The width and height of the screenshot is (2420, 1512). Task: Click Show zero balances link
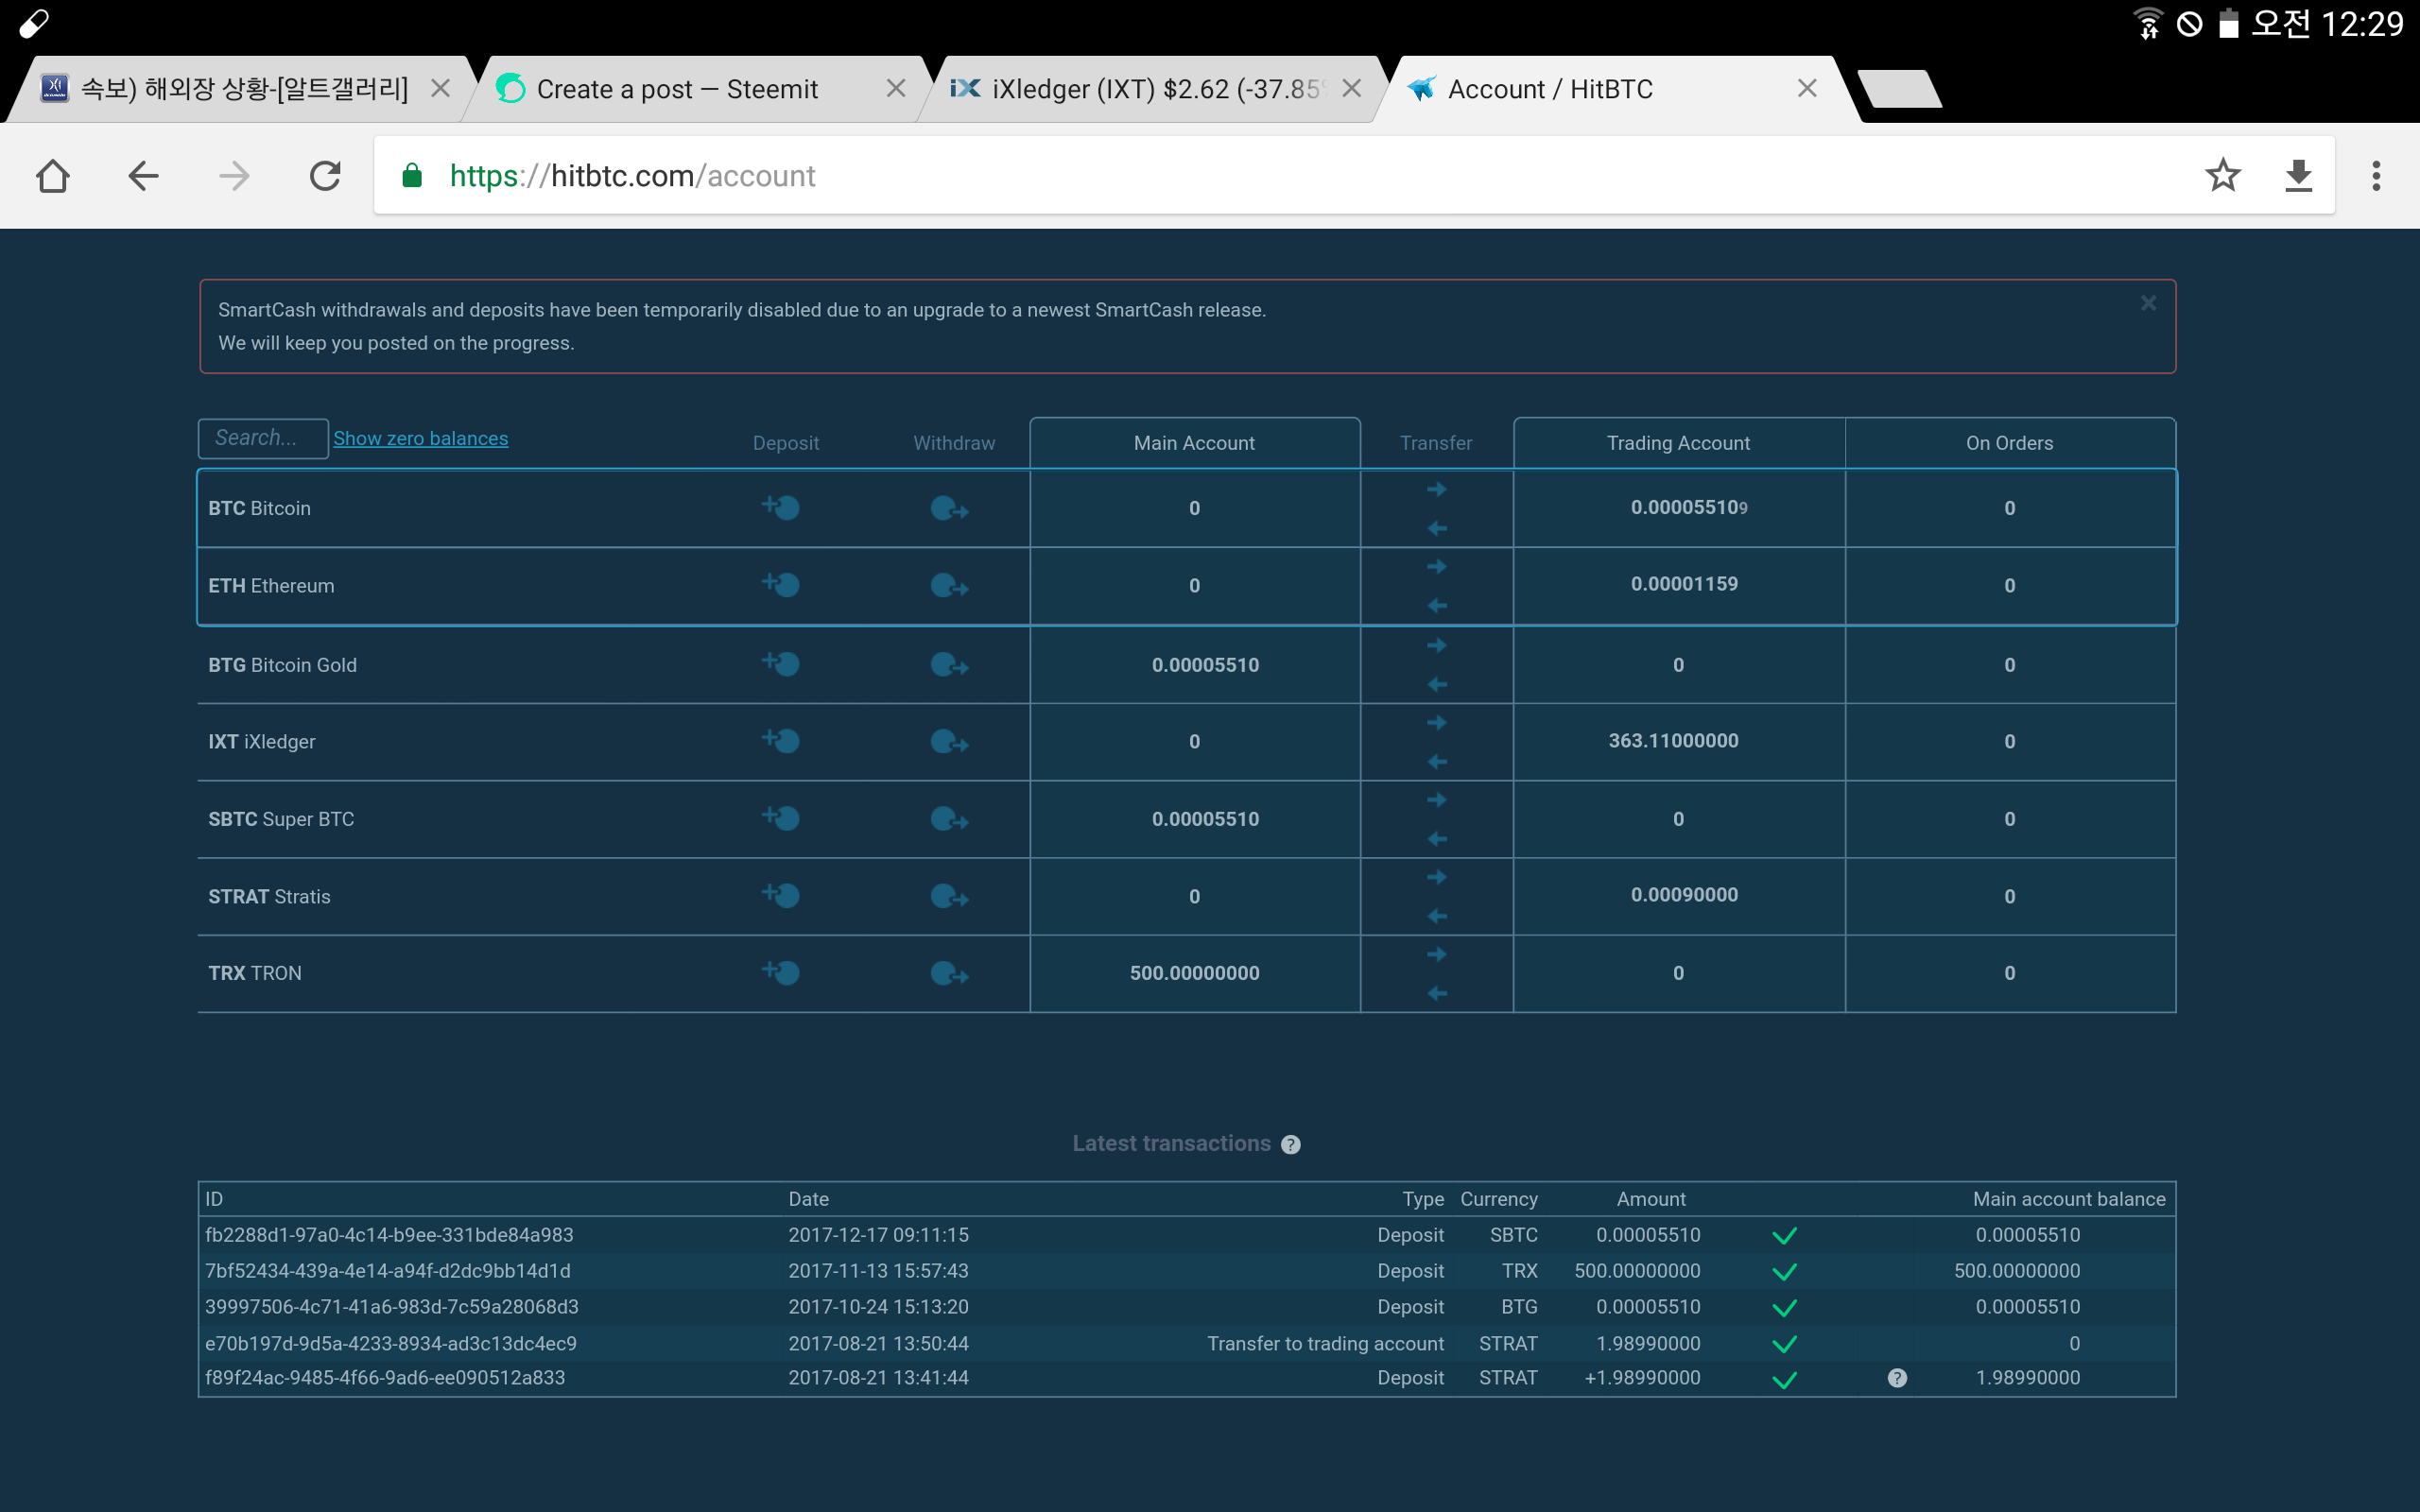(x=420, y=438)
